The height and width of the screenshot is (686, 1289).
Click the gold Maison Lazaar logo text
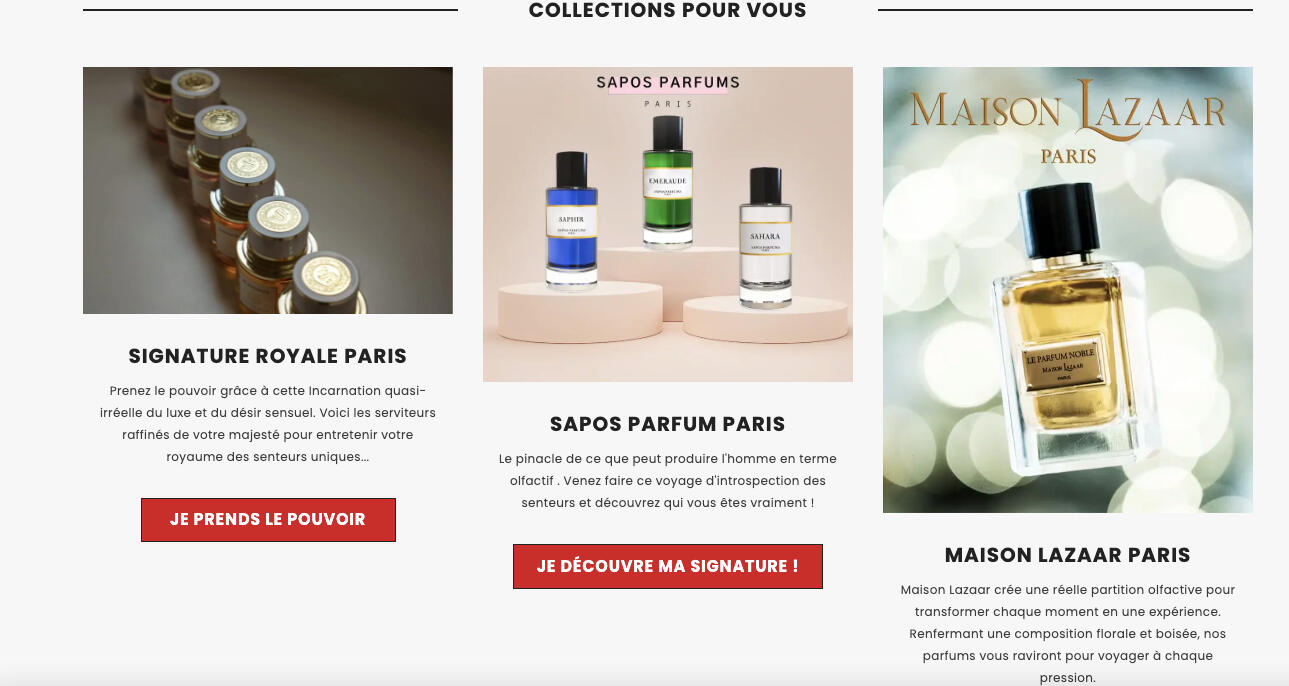(1068, 109)
